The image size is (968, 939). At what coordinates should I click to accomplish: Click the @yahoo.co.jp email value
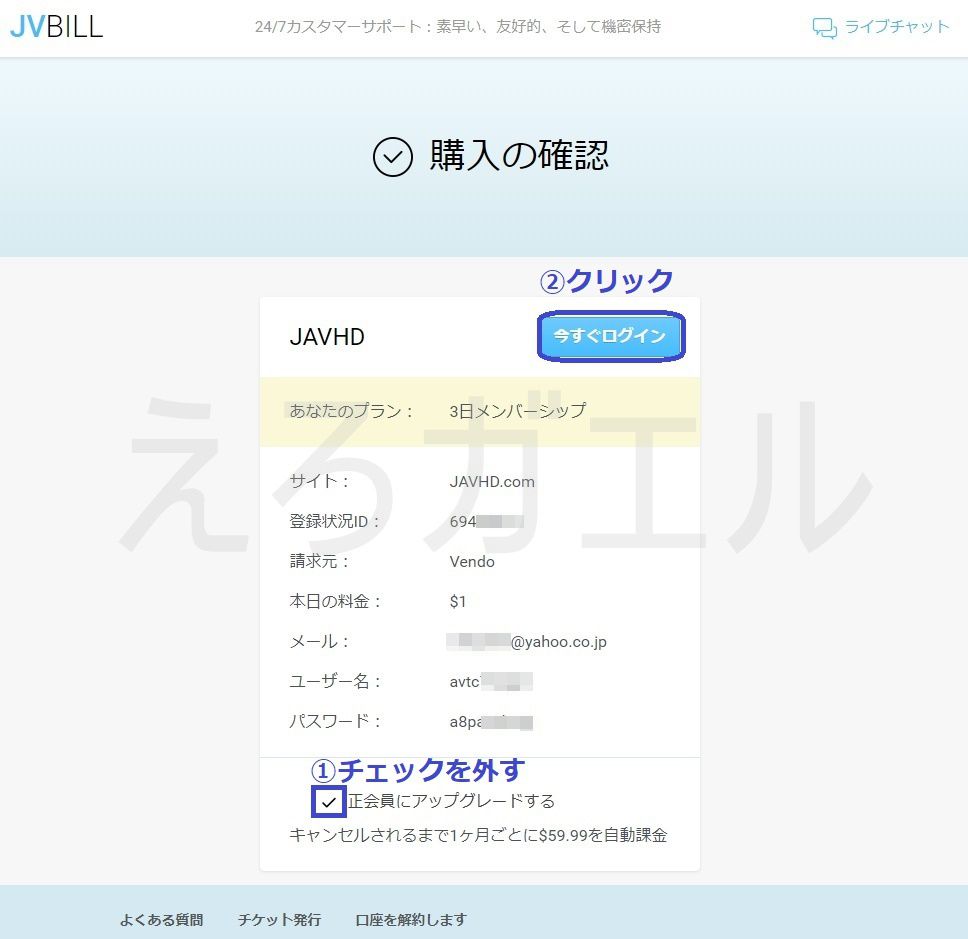pos(527,641)
